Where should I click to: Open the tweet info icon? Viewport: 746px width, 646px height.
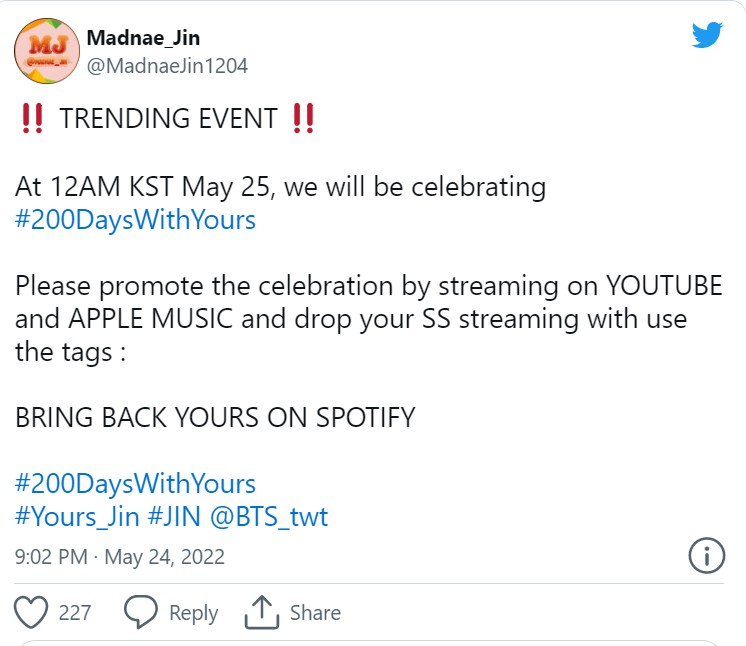[x=707, y=555]
